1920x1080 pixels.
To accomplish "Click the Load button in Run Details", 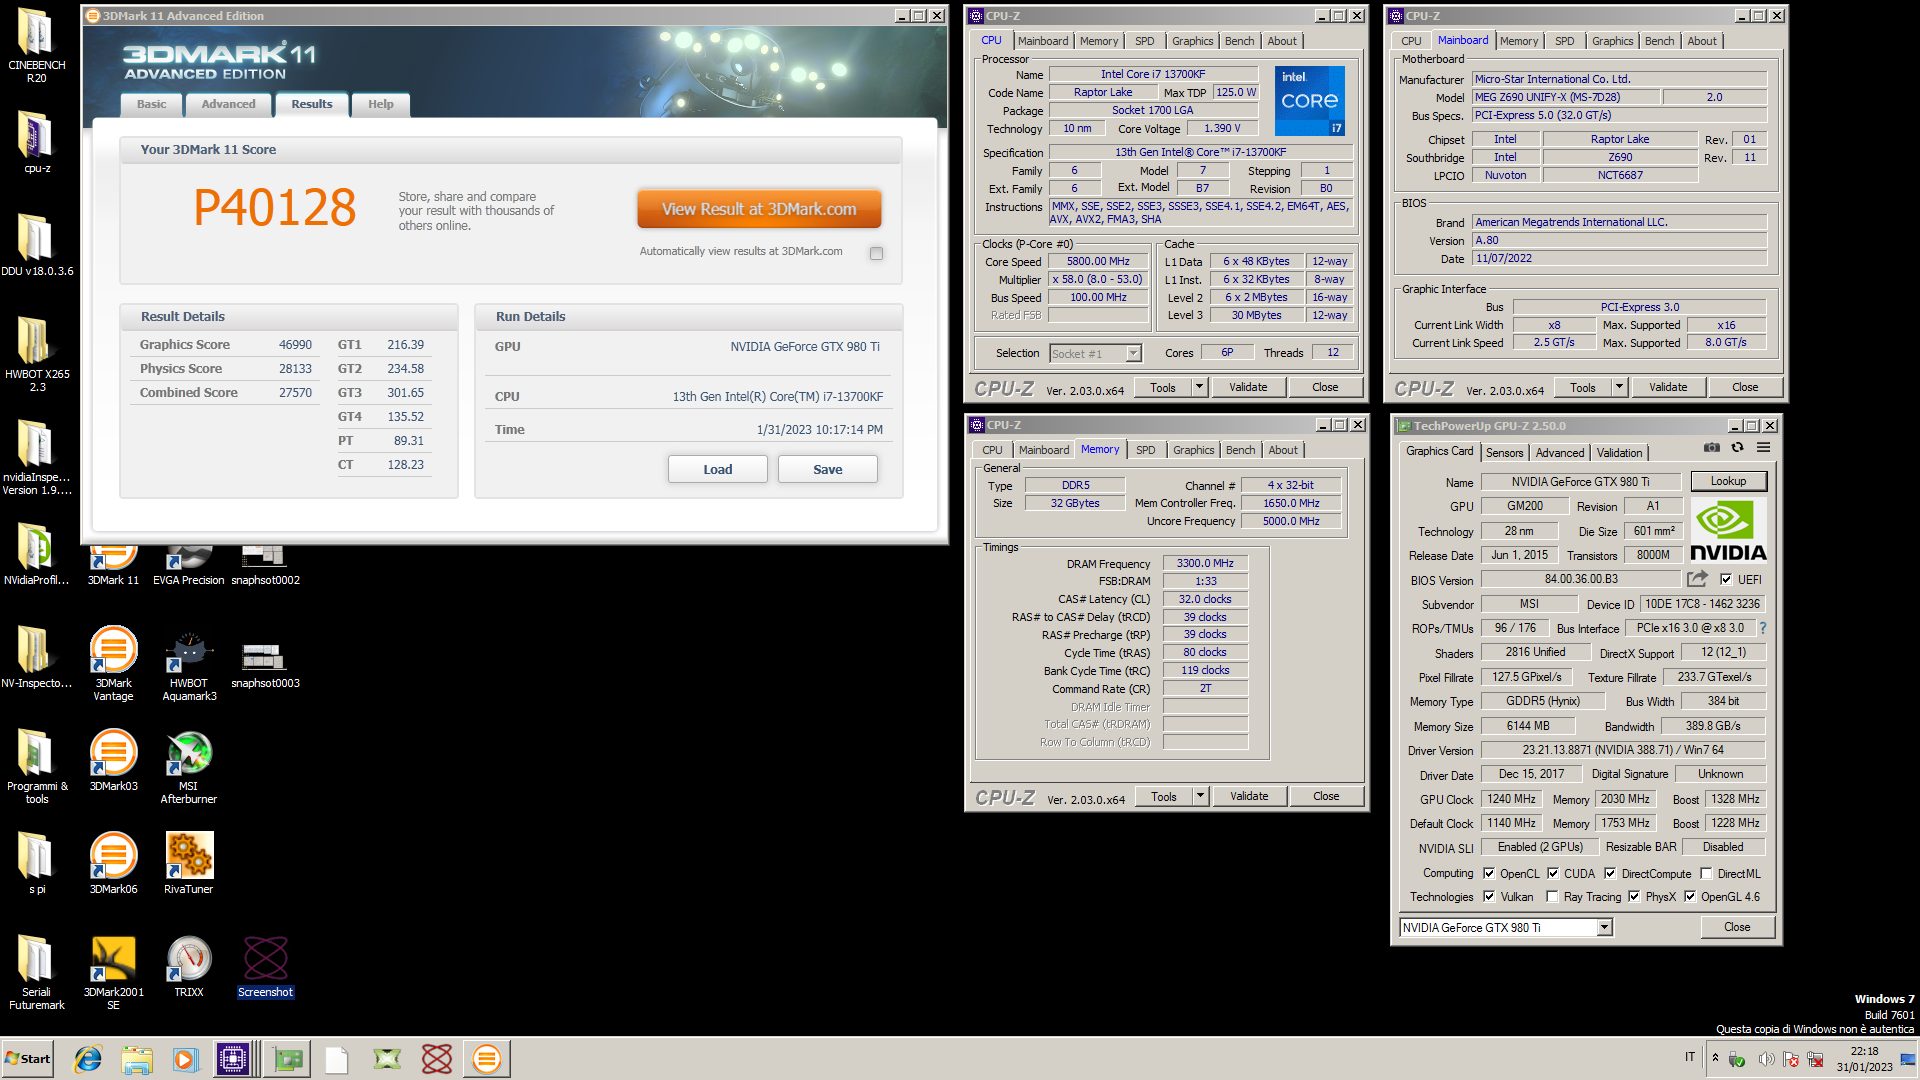I will (x=718, y=469).
